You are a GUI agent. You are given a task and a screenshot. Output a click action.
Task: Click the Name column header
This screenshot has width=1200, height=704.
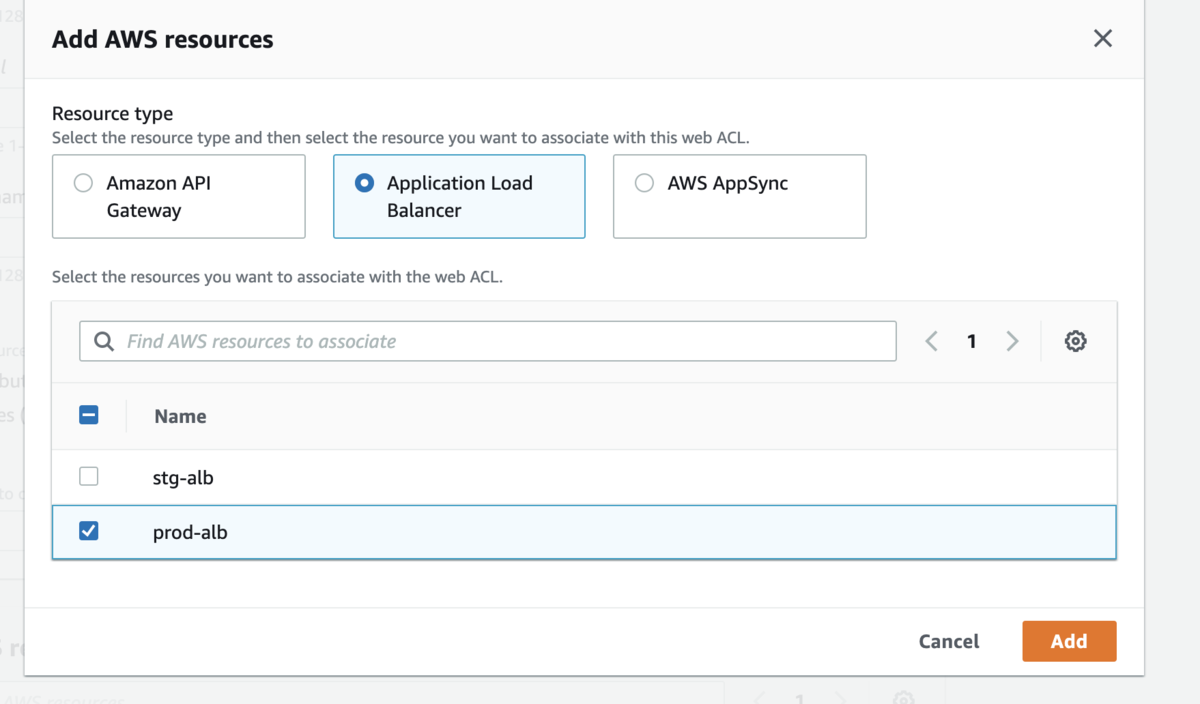pos(180,417)
